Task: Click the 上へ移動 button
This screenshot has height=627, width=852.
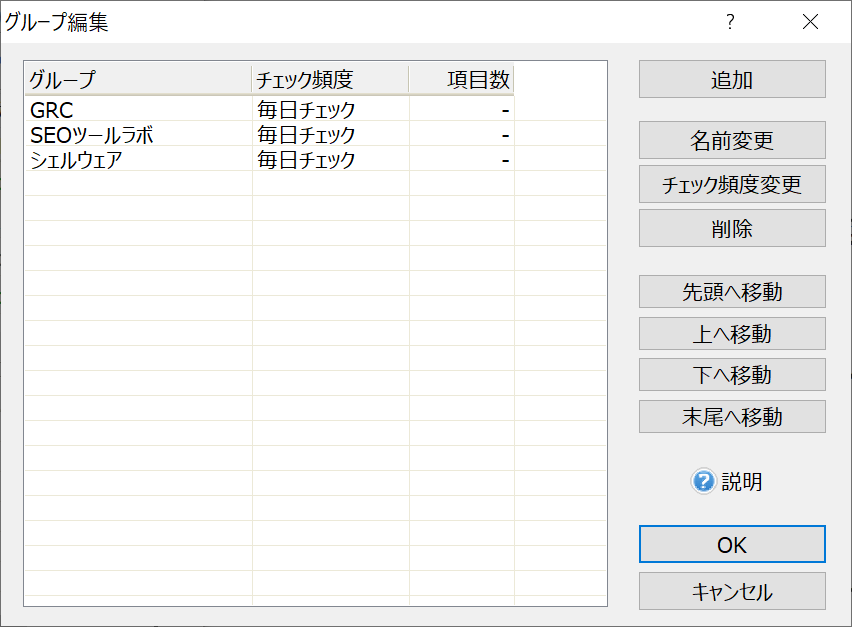Action: pyautogui.click(x=732, y=334)
